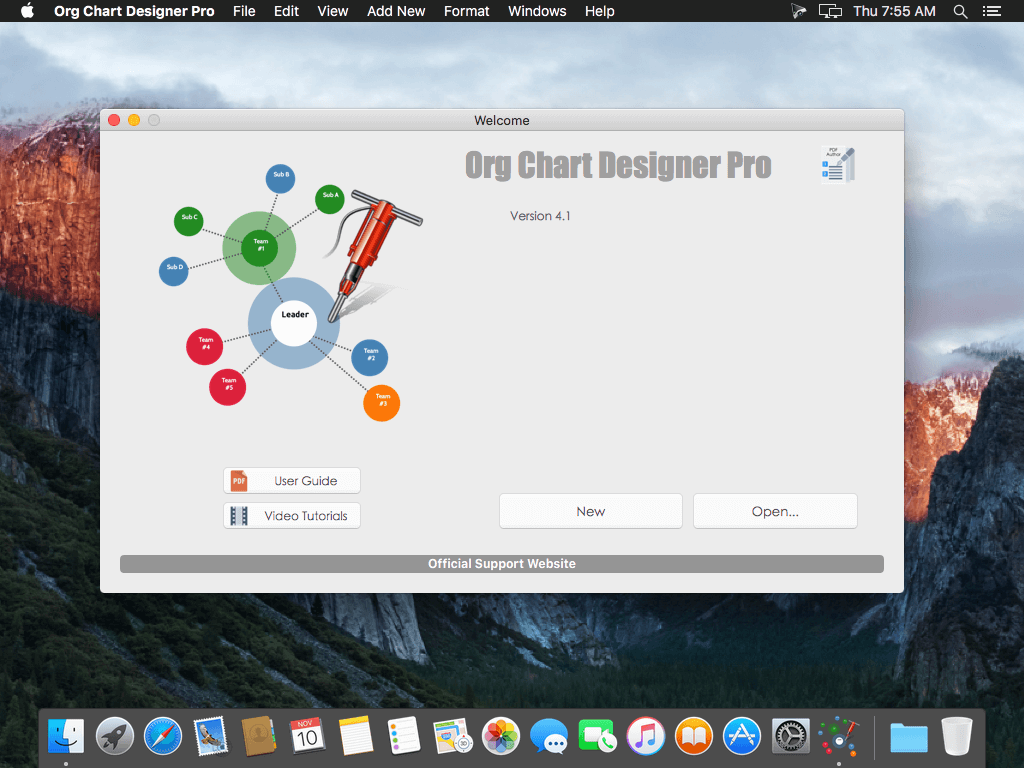Click the New button
The width and height of the screenshot is (1024, 768).
point(590,511)
